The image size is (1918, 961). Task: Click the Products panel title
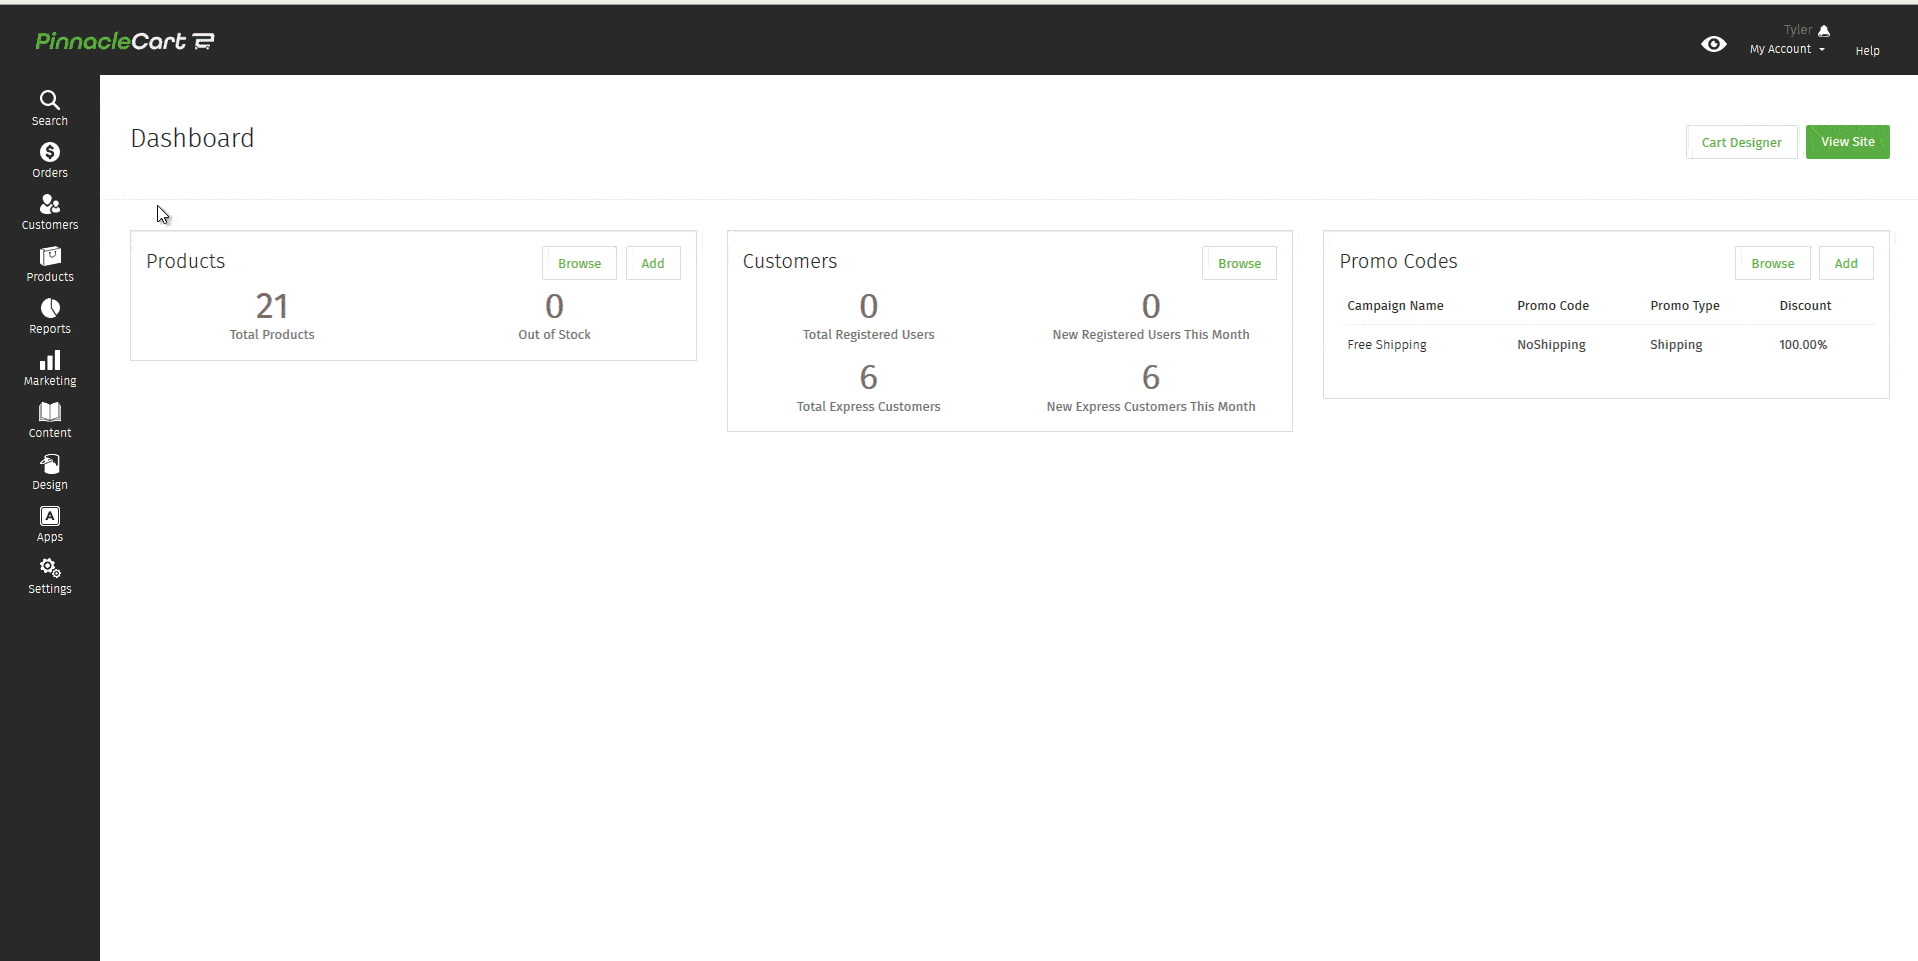point(186,261)
